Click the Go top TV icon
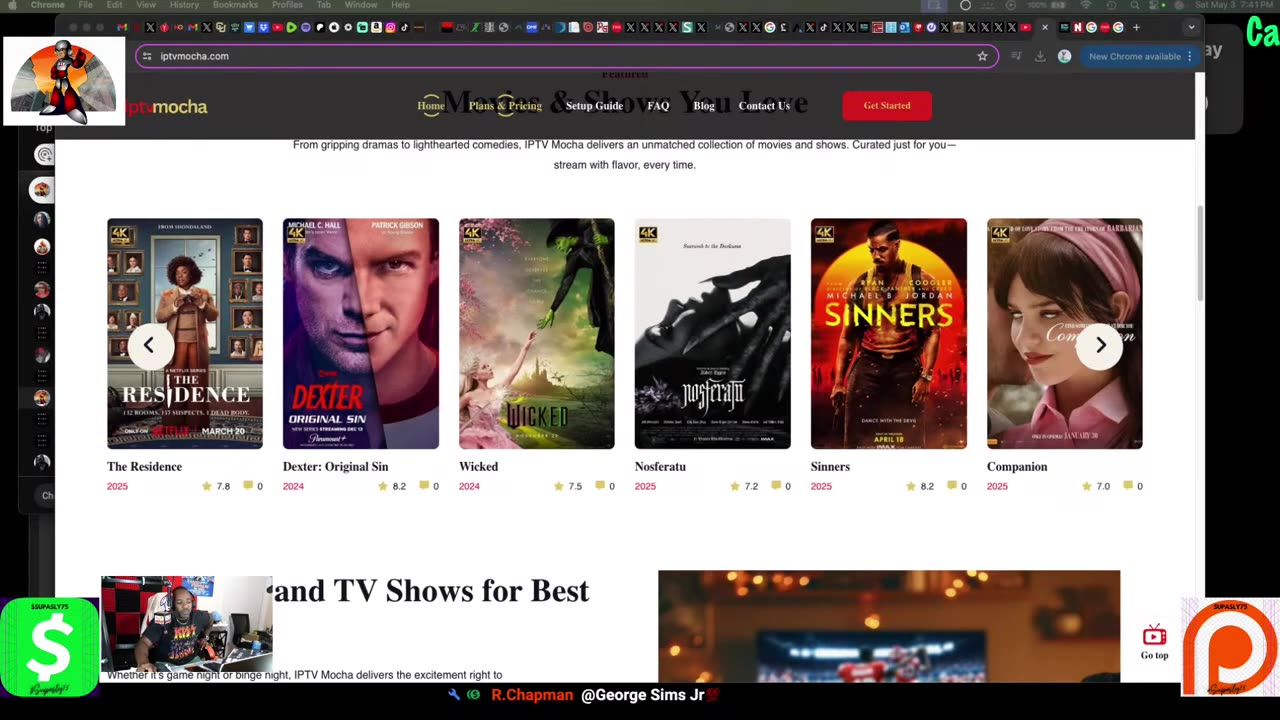The height and width of the screenshot is (720, 1280). click(x=1154, y=635)
